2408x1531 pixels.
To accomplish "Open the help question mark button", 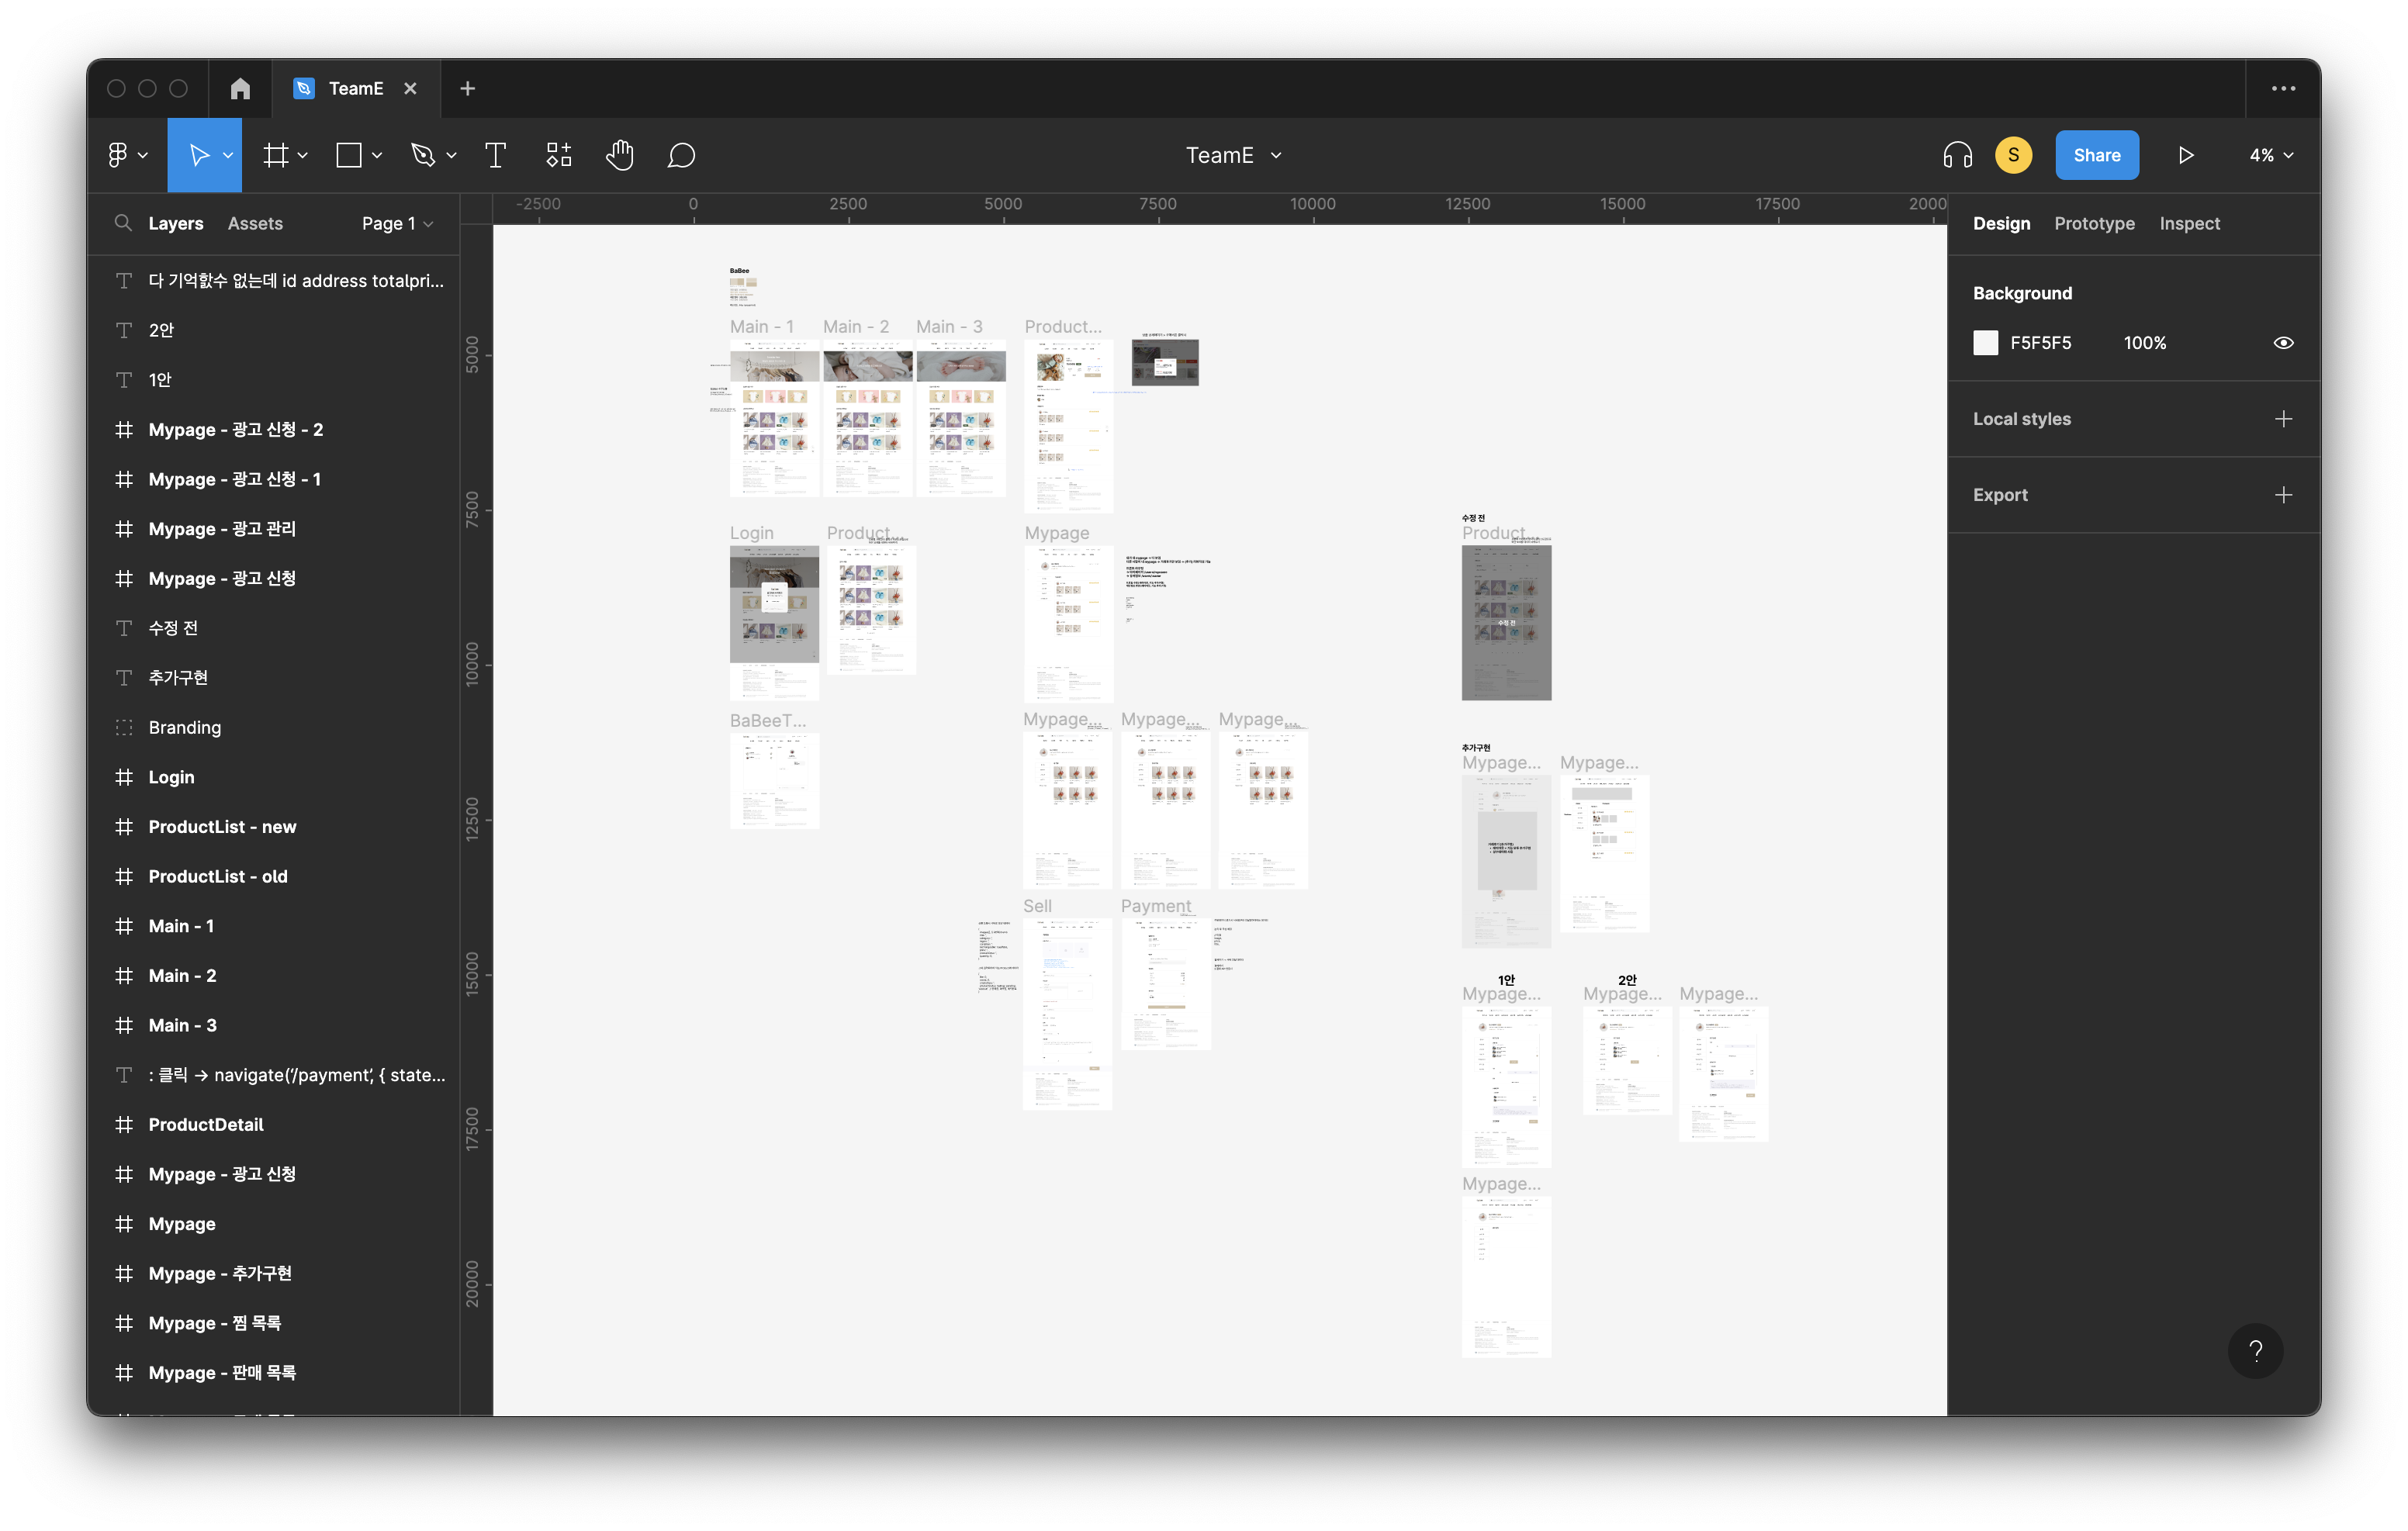I will point(2255,1351).
